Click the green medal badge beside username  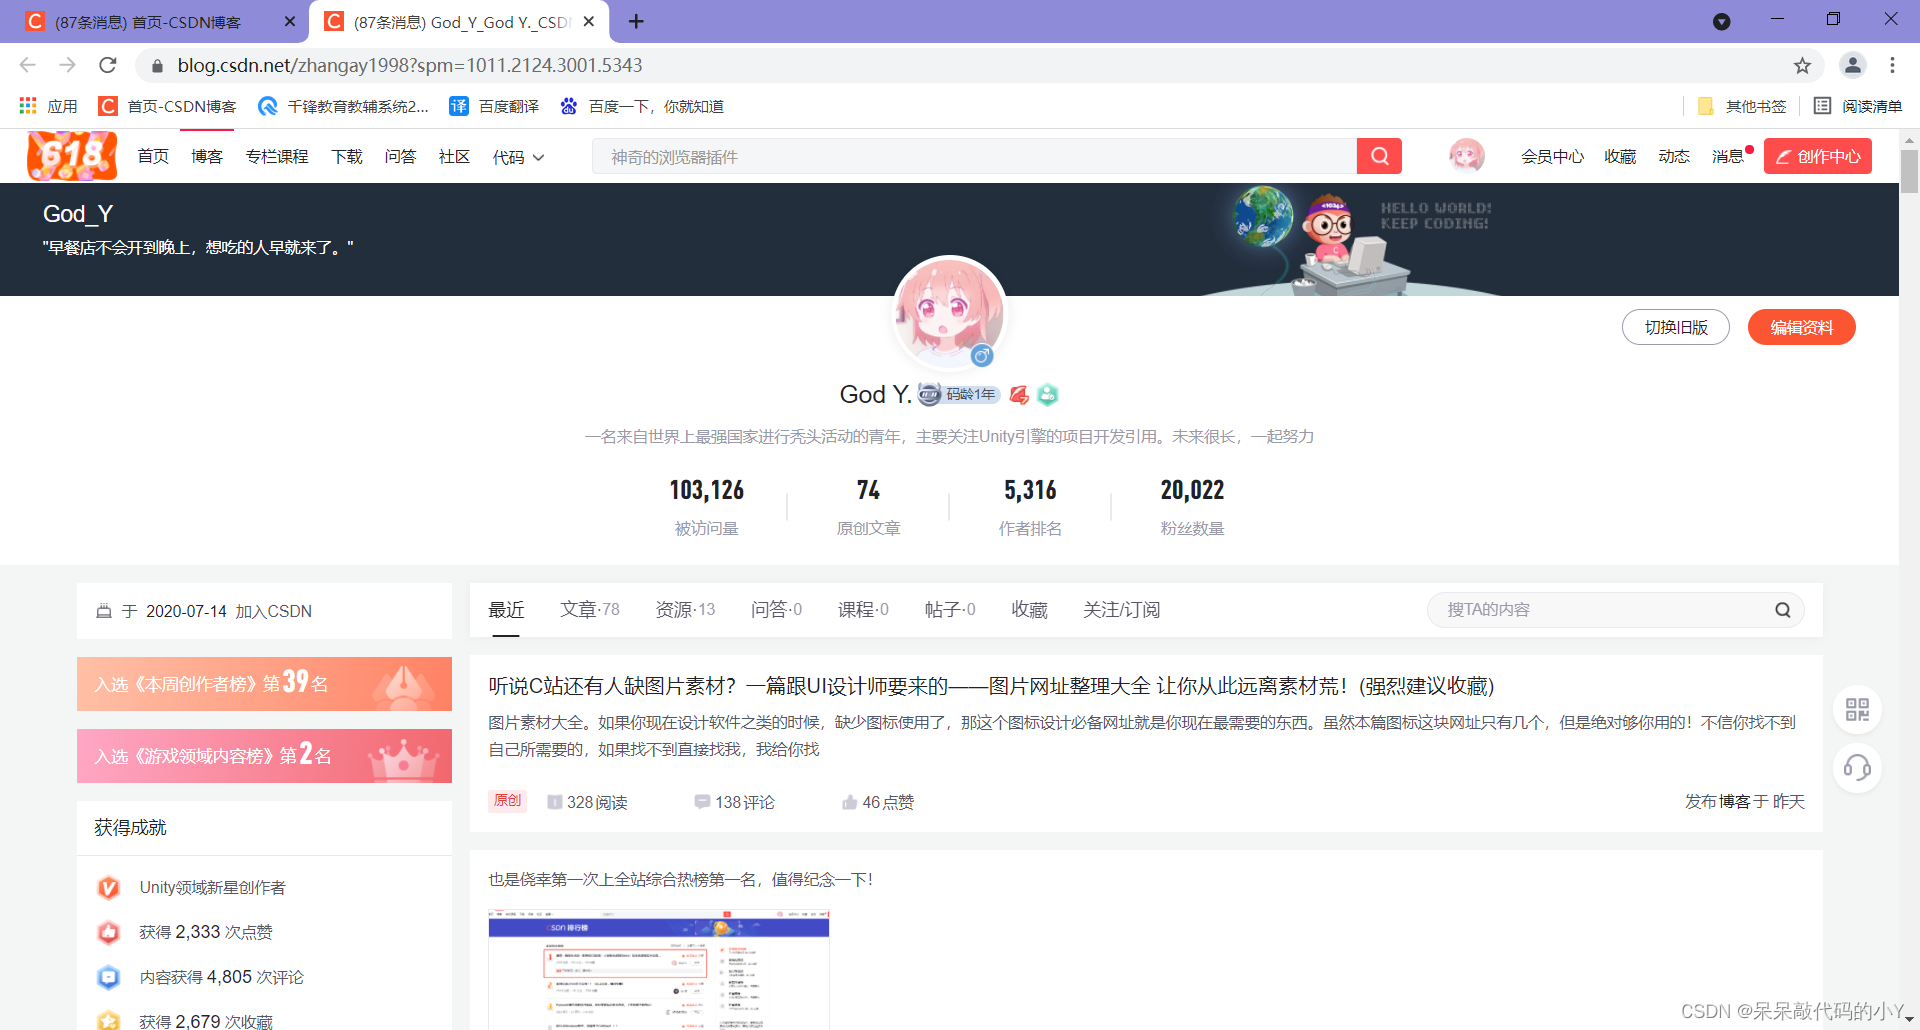[x=1047, y=395]
